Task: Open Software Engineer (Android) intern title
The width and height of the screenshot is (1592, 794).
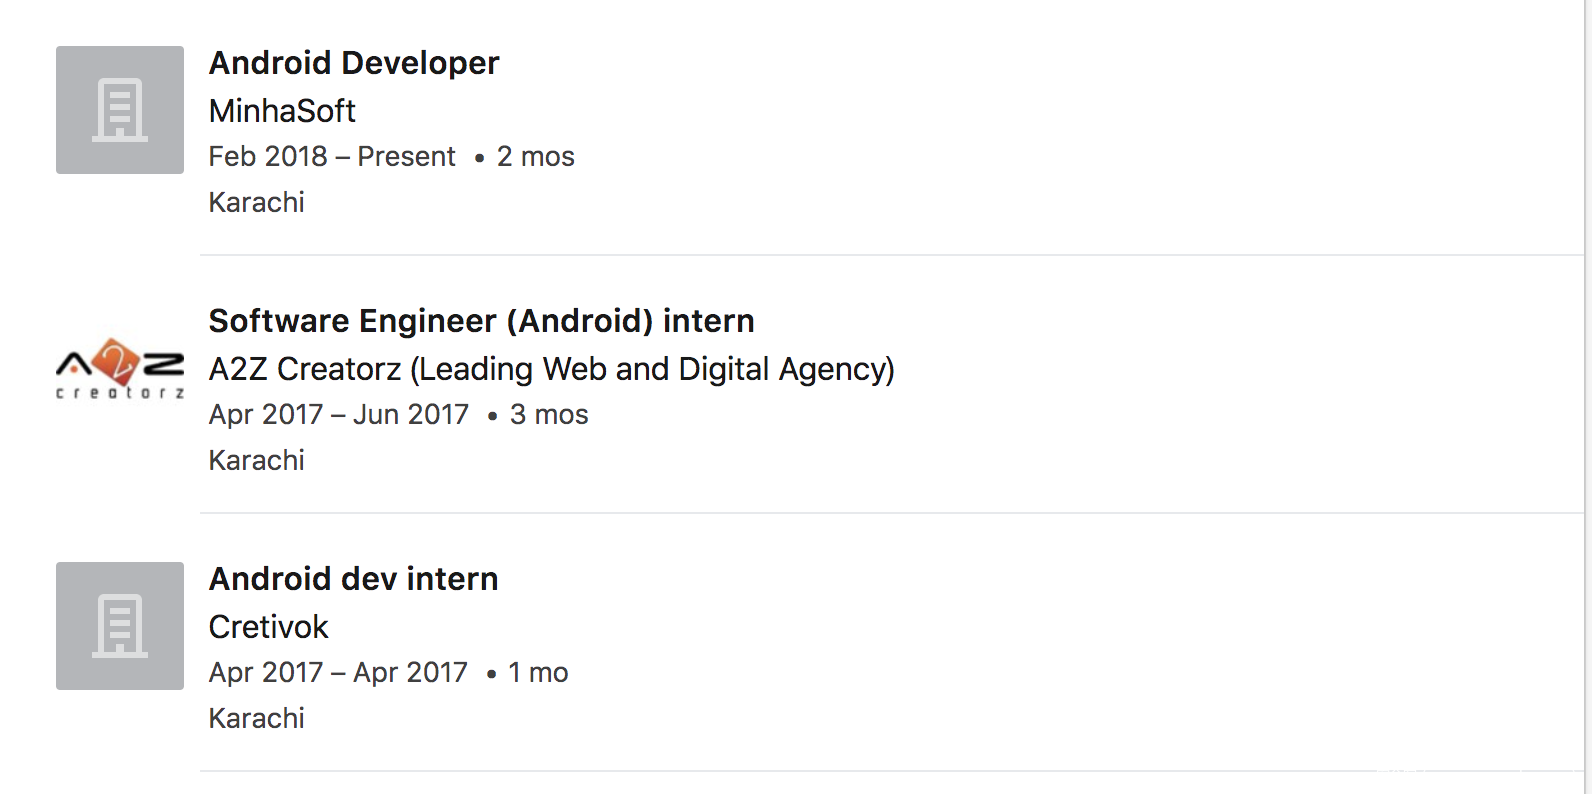Action: click(x=481, y=321)
